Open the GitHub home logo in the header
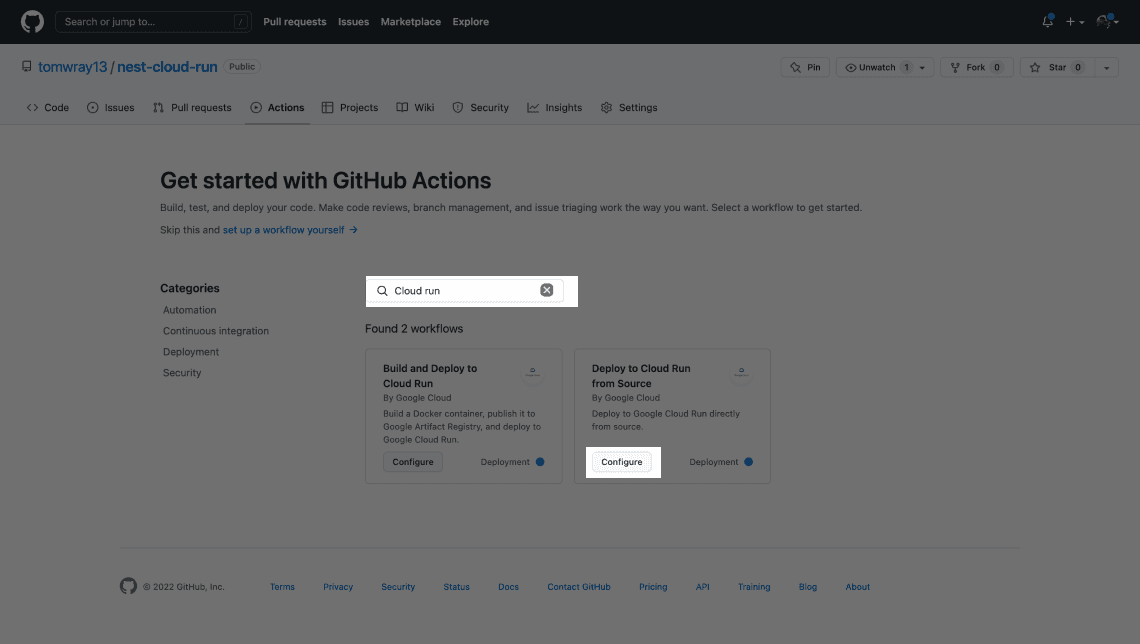Screen dimensions: 1140x644 (x=32, y=22)
